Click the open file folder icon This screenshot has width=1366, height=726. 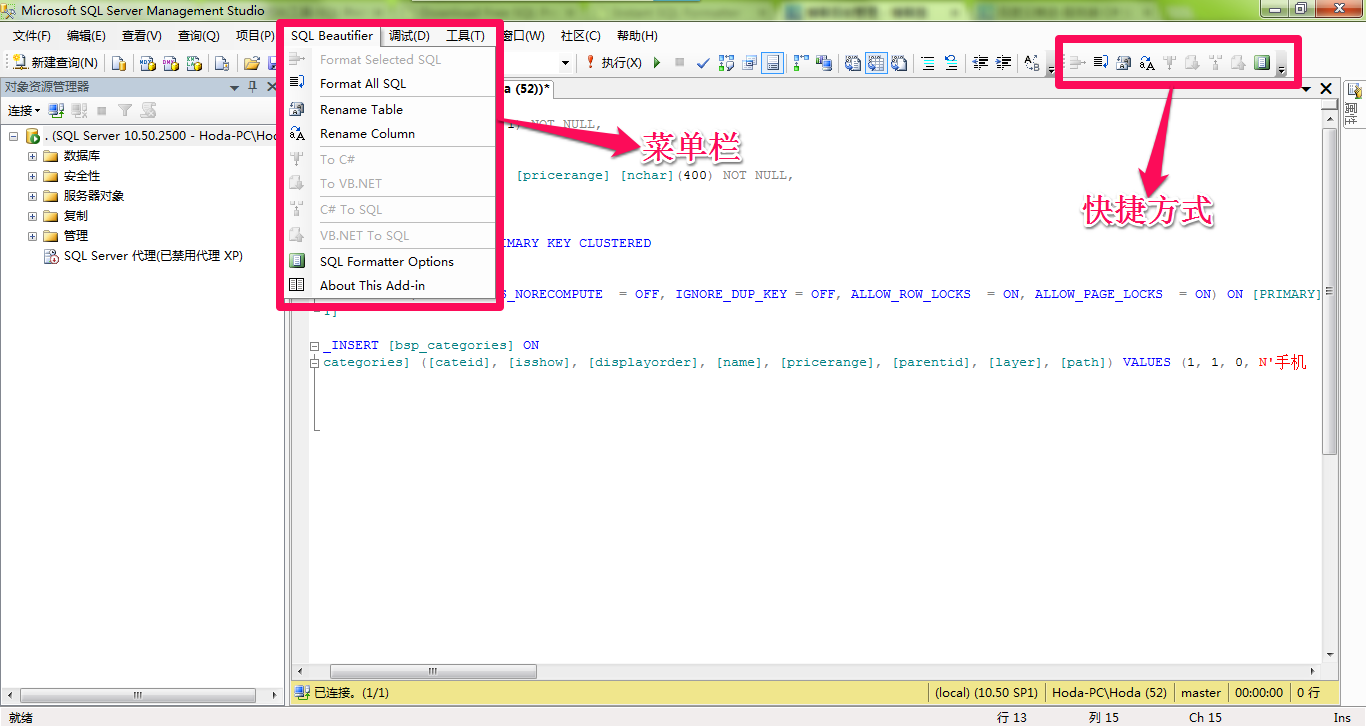tap(251, 63)
